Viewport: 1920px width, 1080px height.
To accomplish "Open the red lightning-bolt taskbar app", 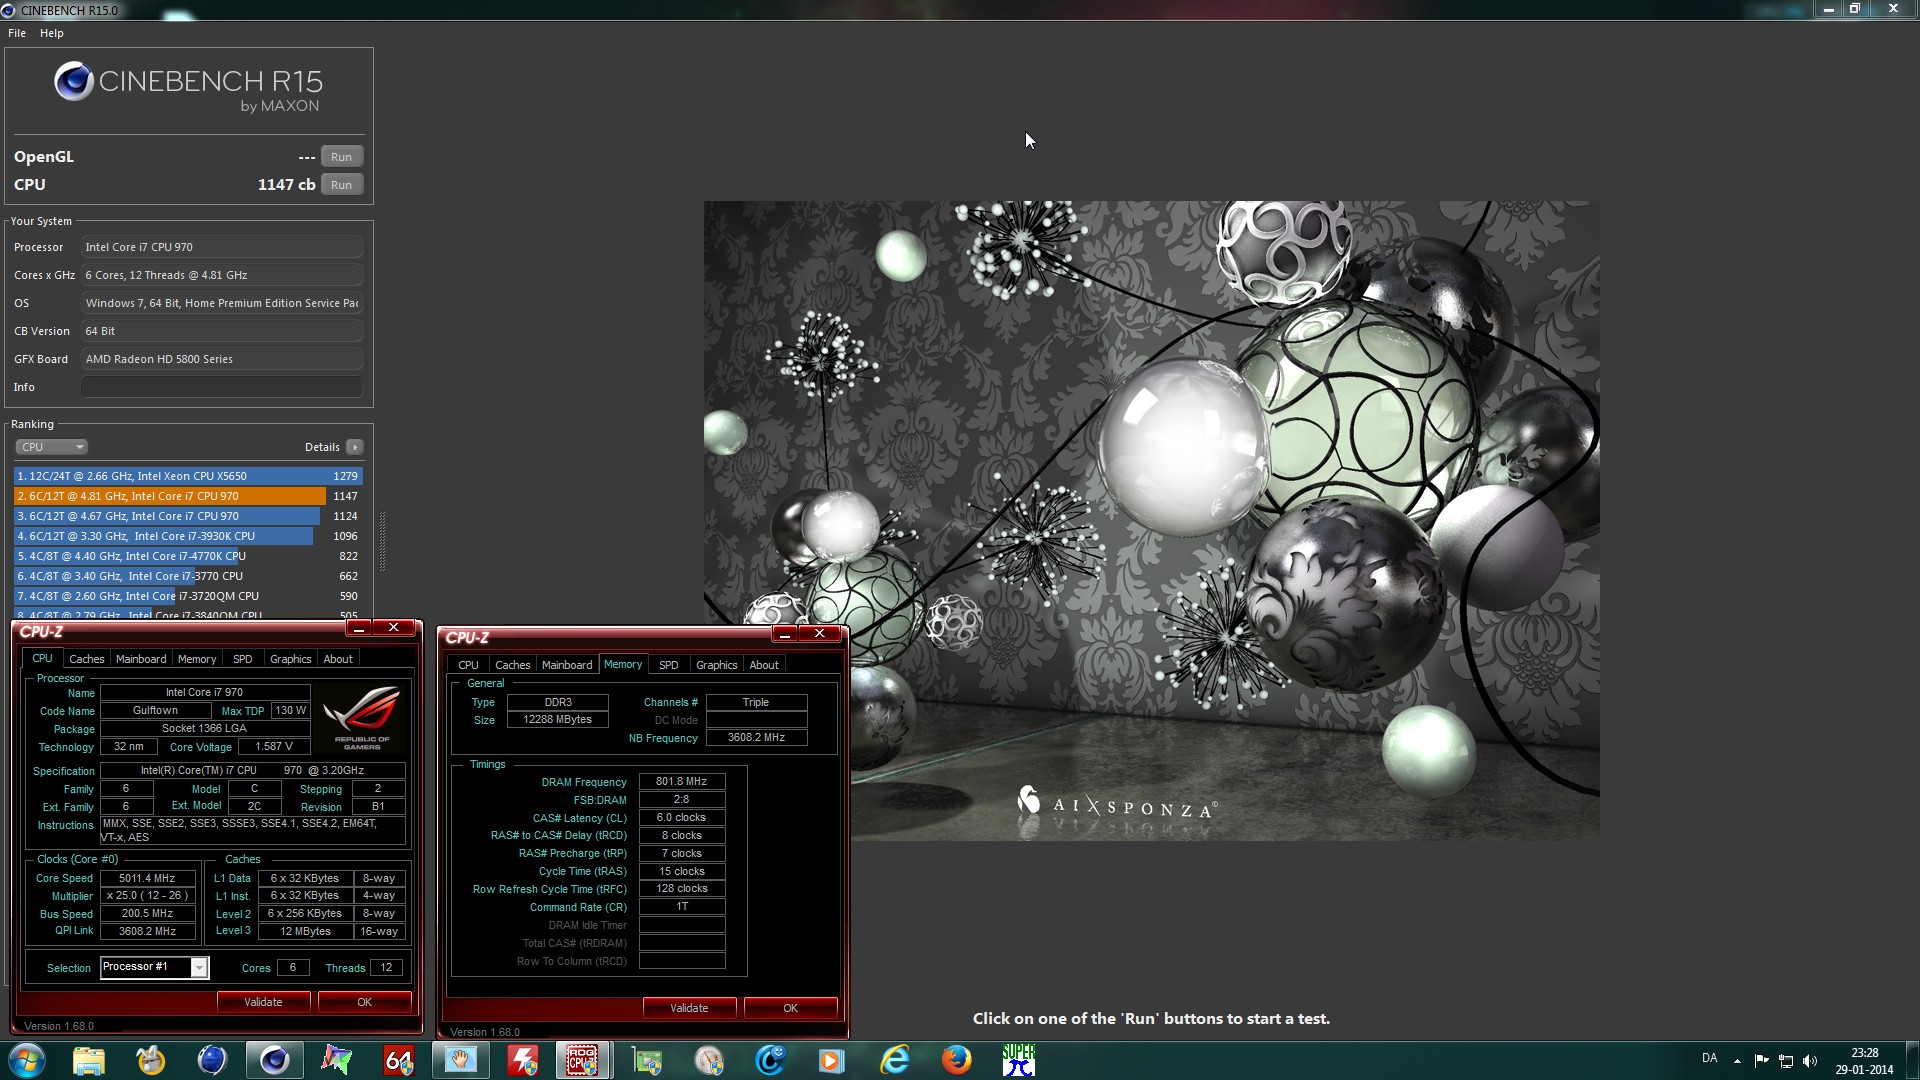I will [522, 1060].
